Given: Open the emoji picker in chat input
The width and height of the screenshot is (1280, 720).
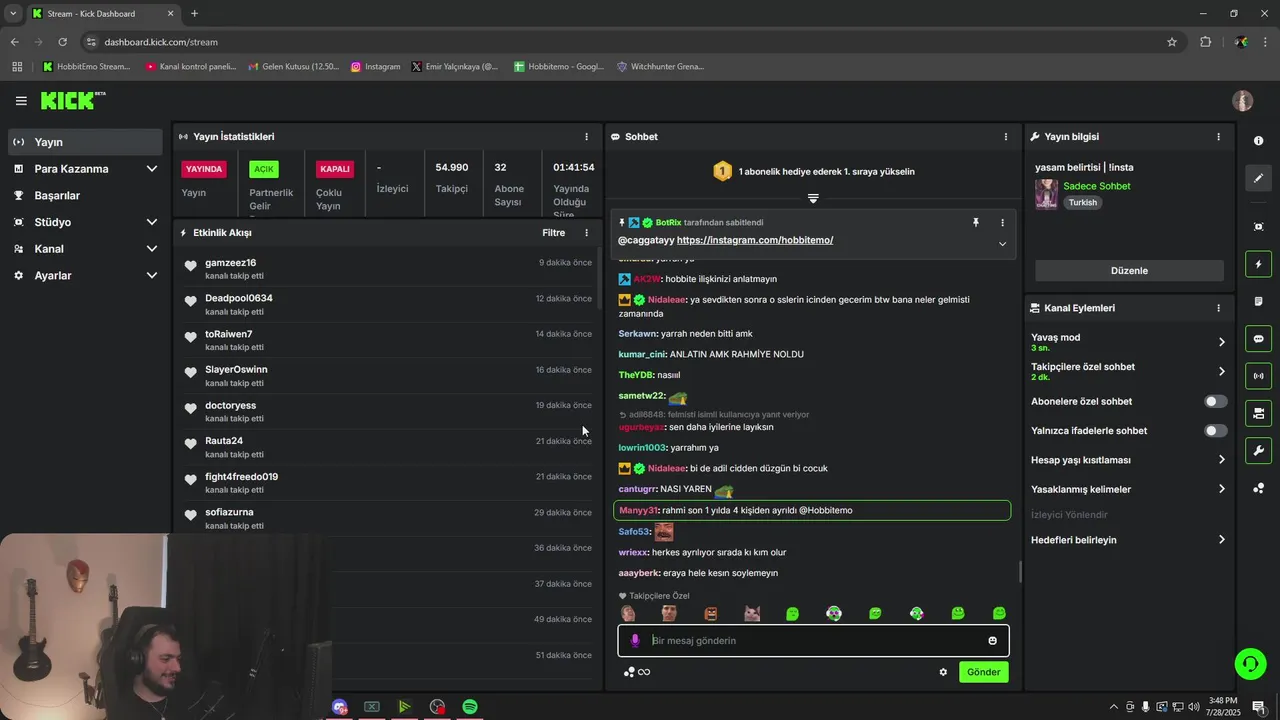Looking at the screenshot, I should [x=992, y=641].
